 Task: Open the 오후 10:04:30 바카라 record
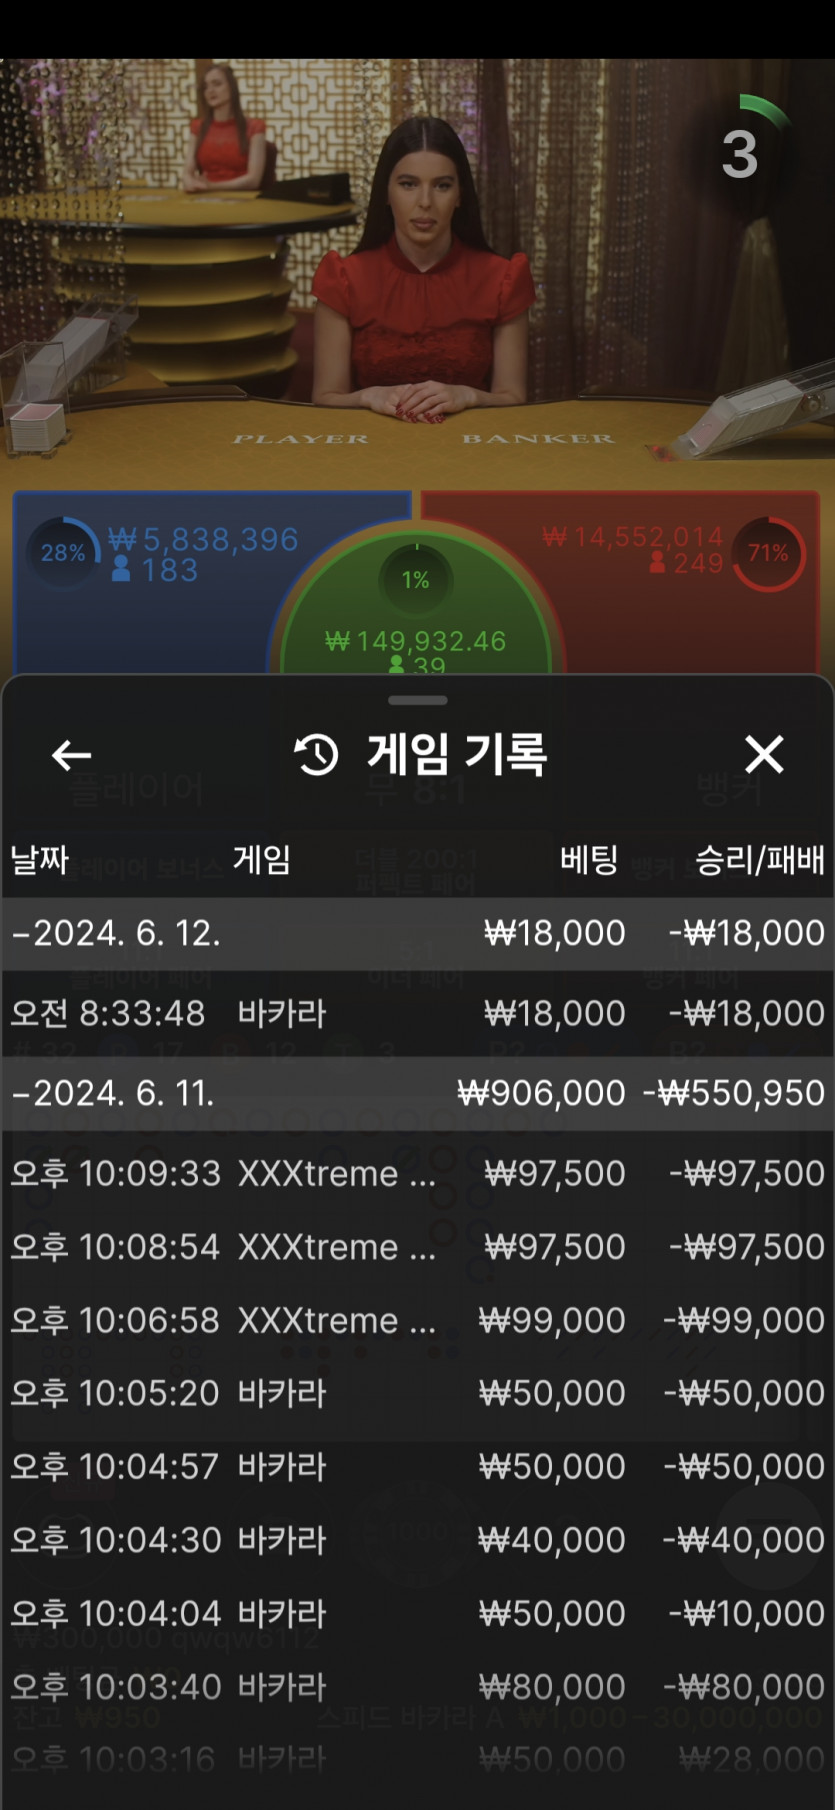tap(417, 1540)
